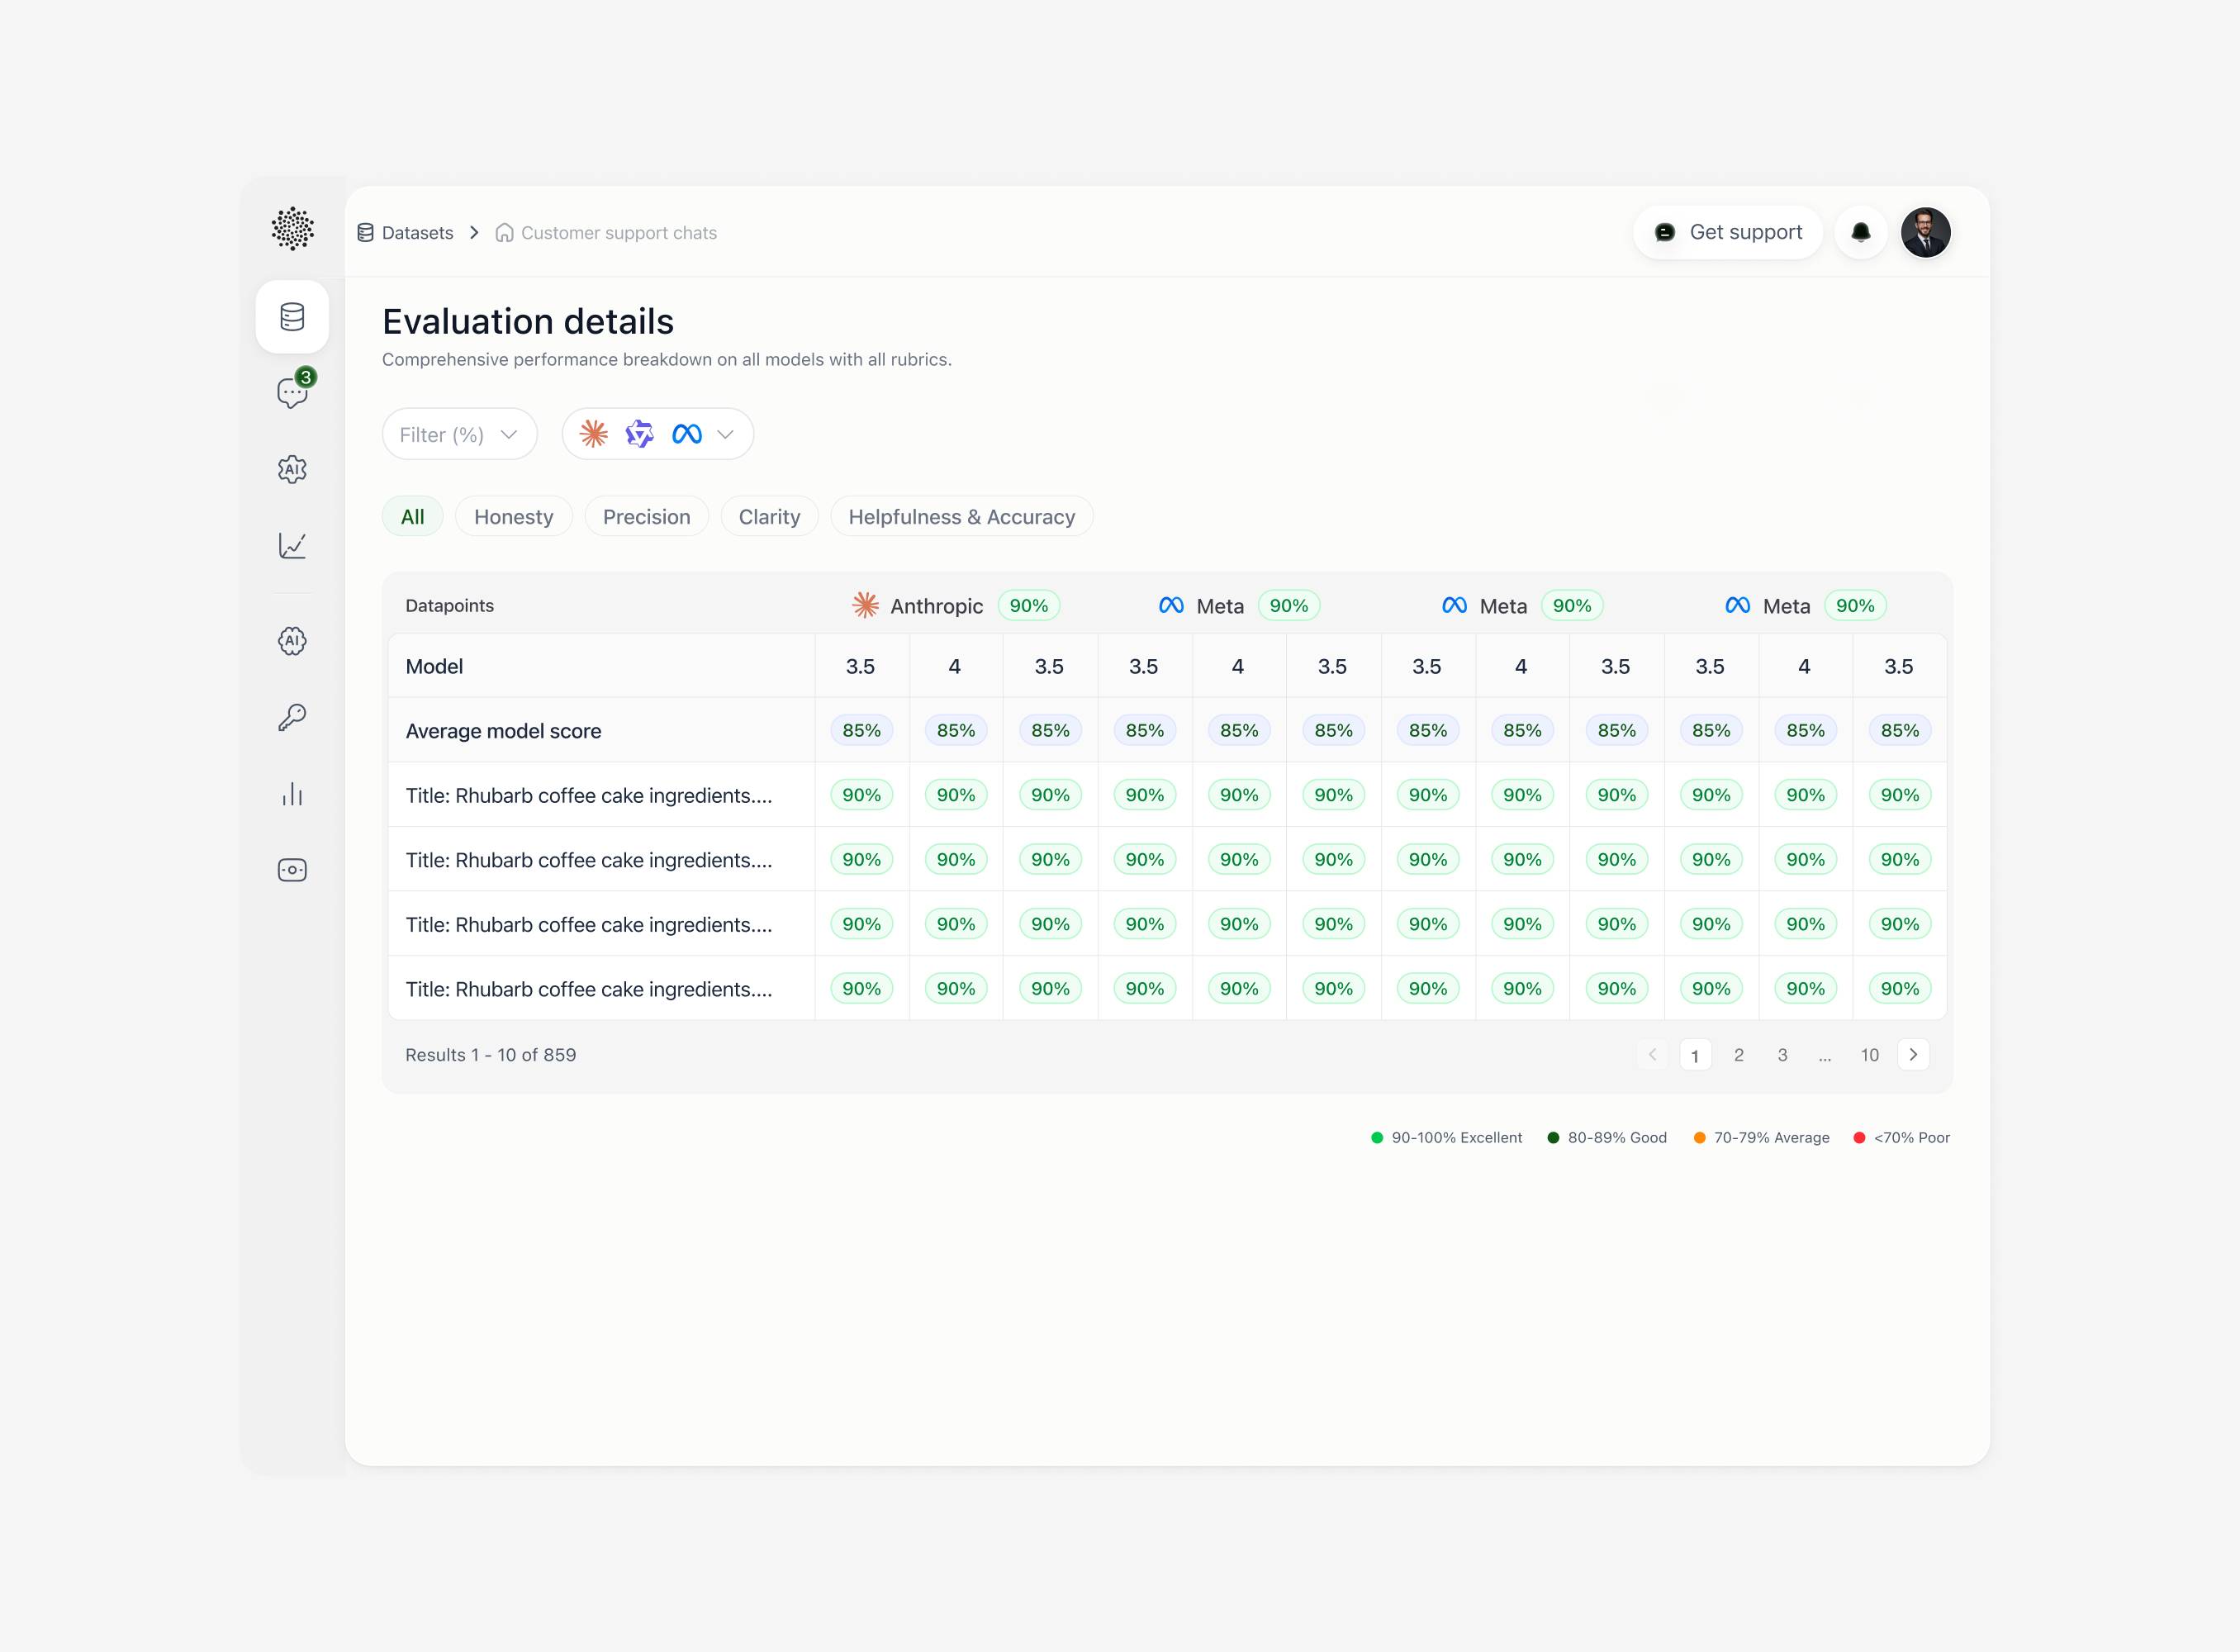
Task: Expand the Filter (%) dropdown
Action: point(459,435)
